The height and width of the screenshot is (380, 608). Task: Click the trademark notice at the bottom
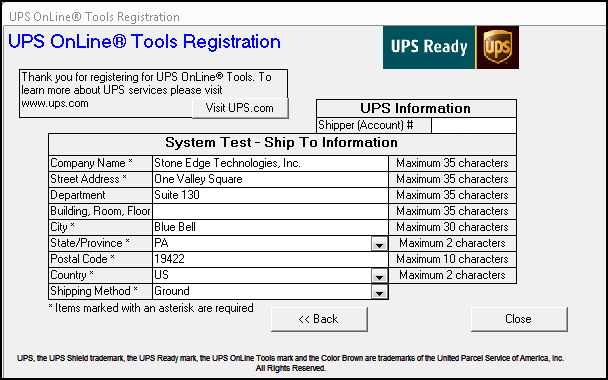tap(290, 363)
